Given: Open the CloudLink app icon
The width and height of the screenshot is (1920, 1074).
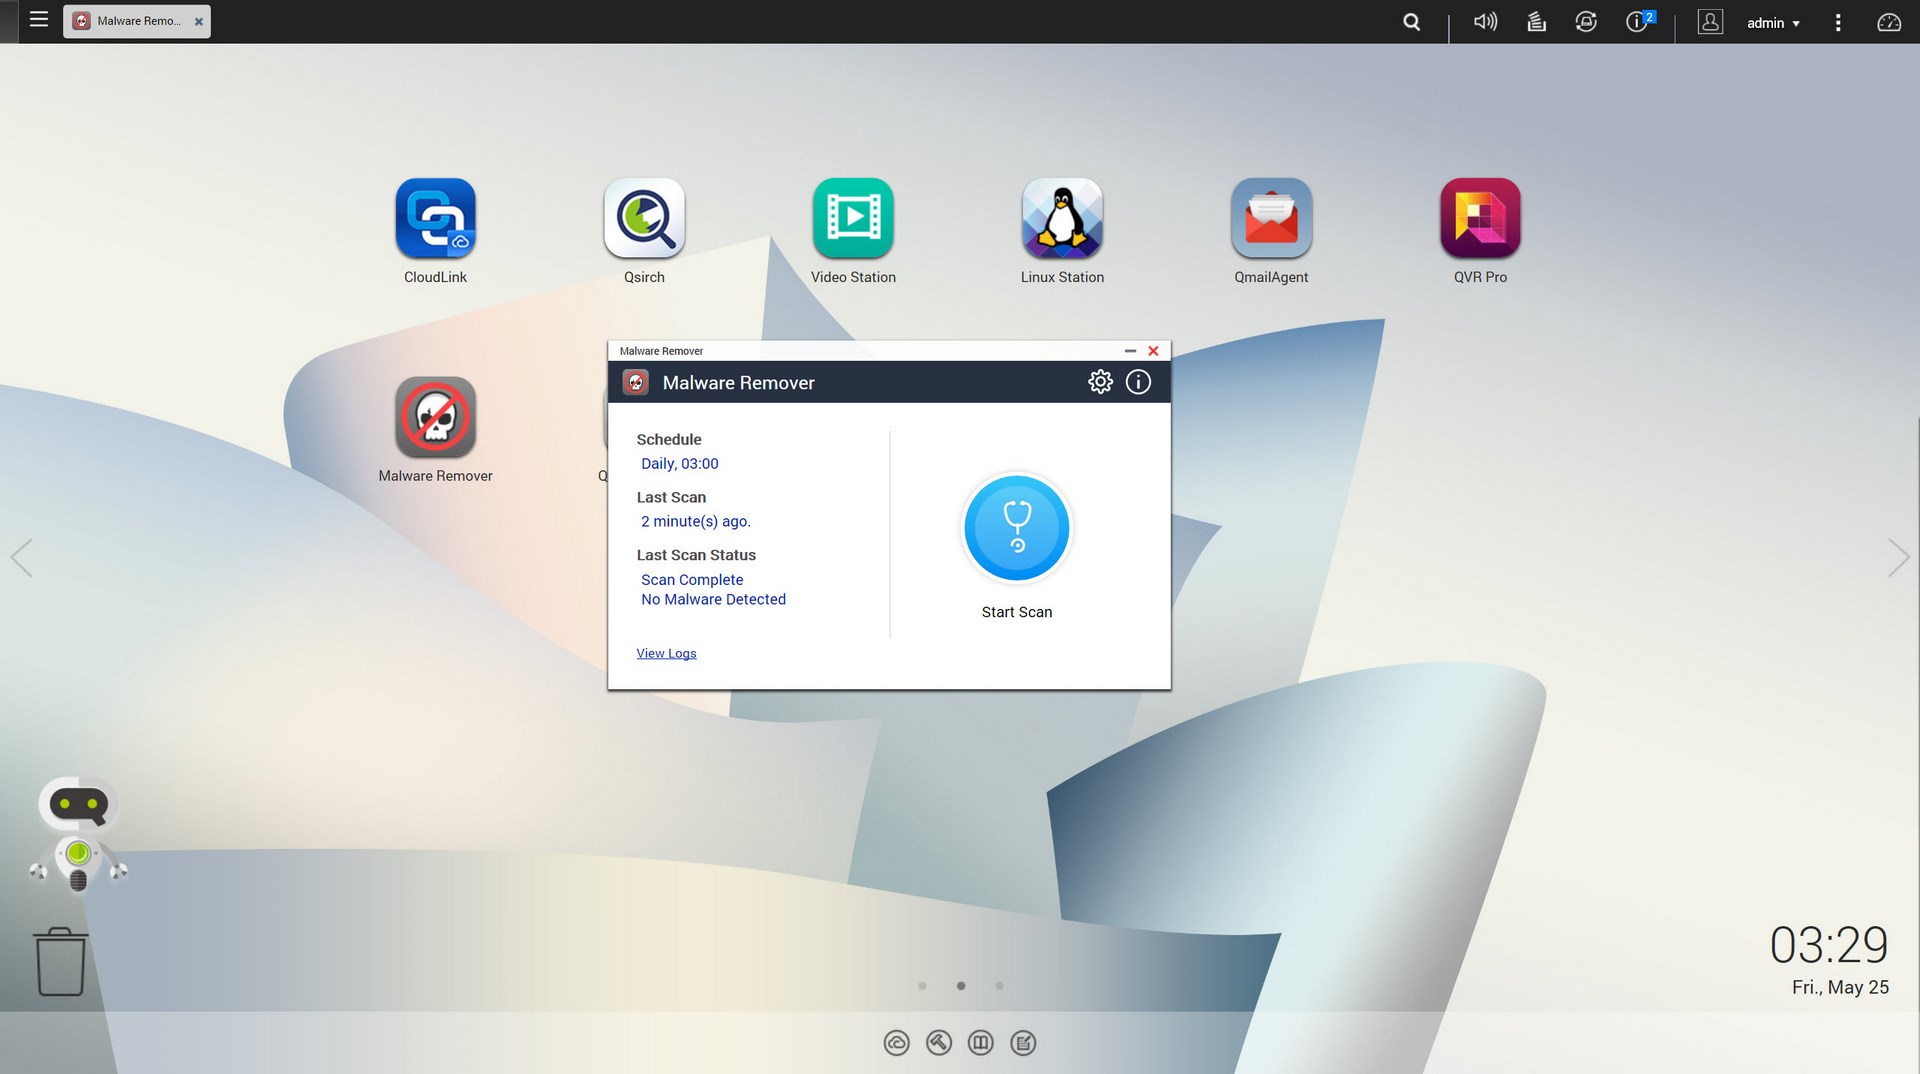Looking at the screenshot, I should pos(435,218).
